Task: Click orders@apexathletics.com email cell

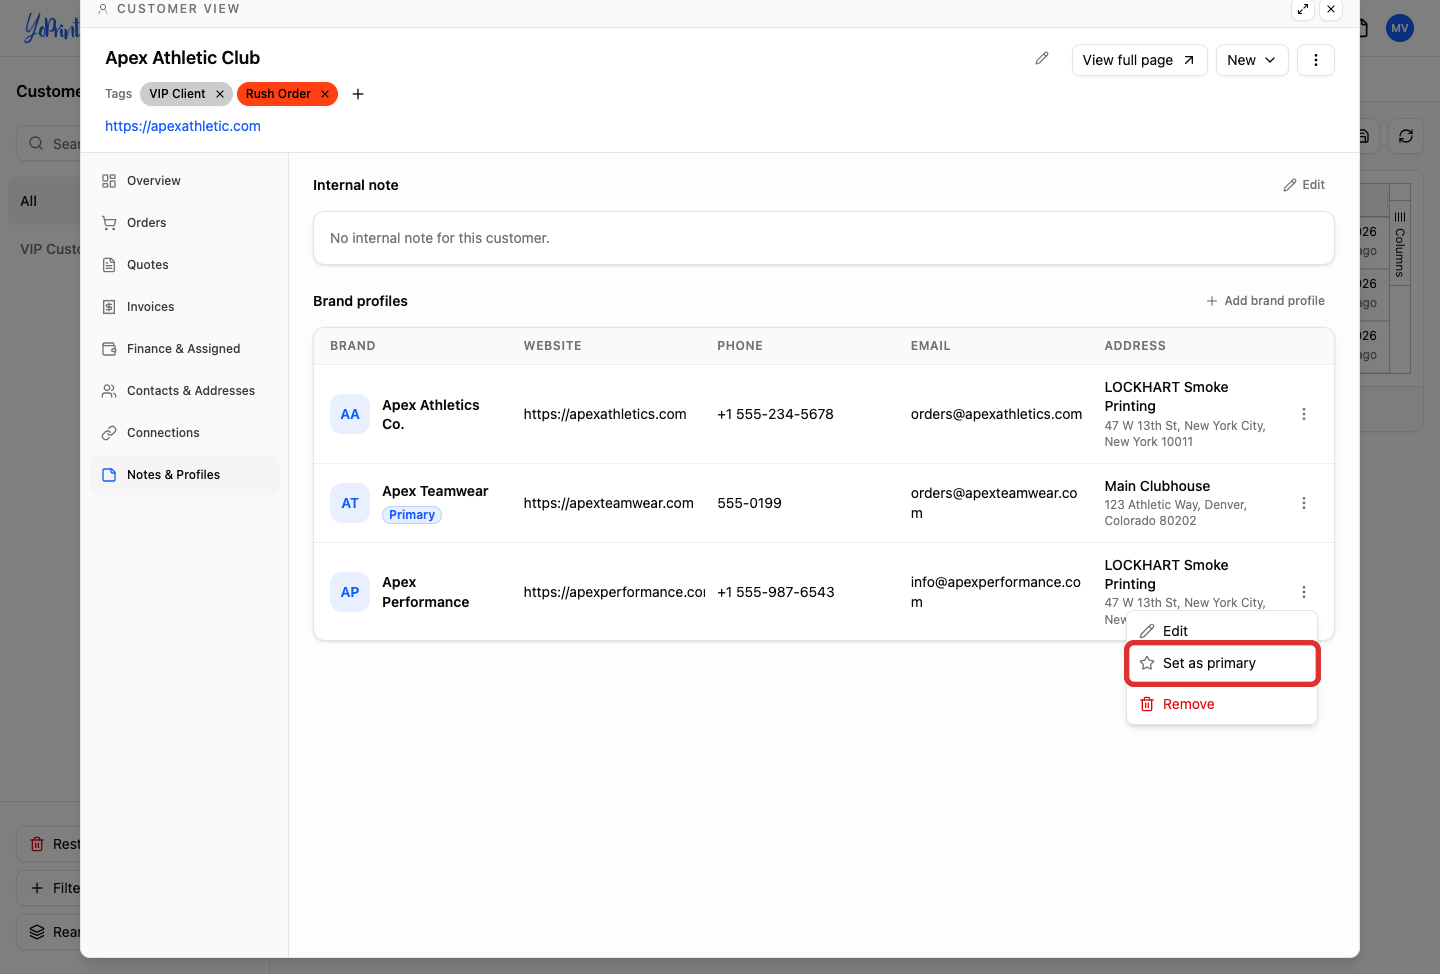Action: coord(996,414)
